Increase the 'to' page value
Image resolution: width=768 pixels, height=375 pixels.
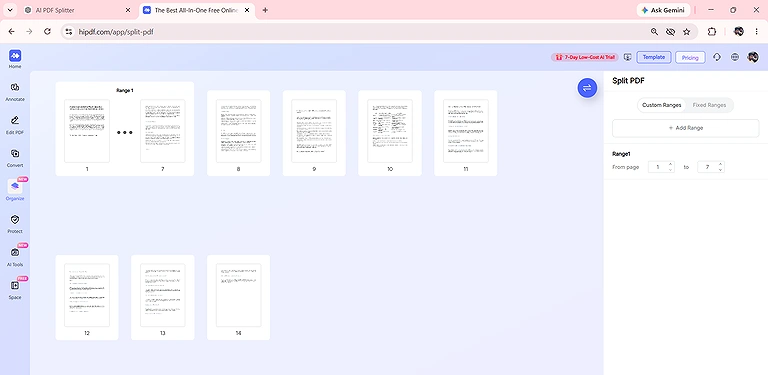click(x=720, y=164)
